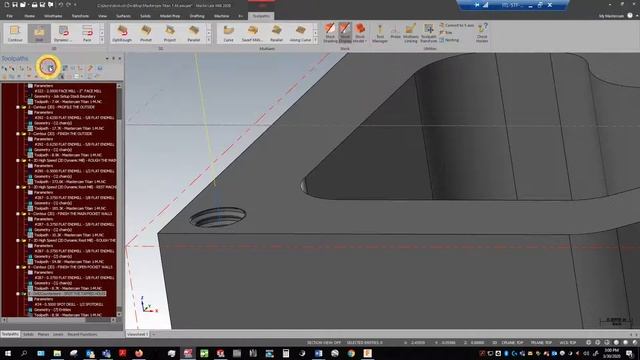Open the File menu
This screenshot has height=360, width=640.
click(9, 16)
